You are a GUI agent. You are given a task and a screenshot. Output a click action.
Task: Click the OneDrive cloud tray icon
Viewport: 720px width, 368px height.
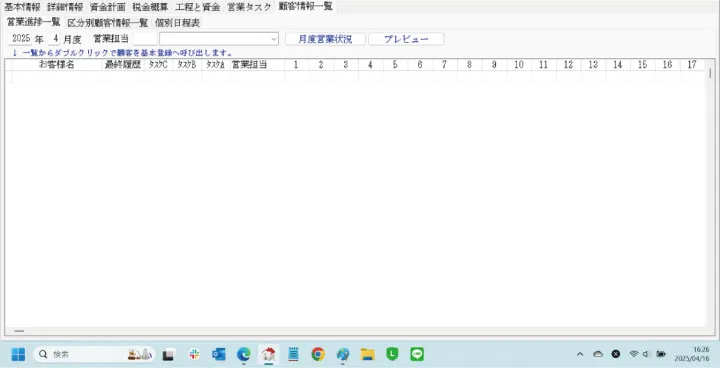tap(598, 354)
